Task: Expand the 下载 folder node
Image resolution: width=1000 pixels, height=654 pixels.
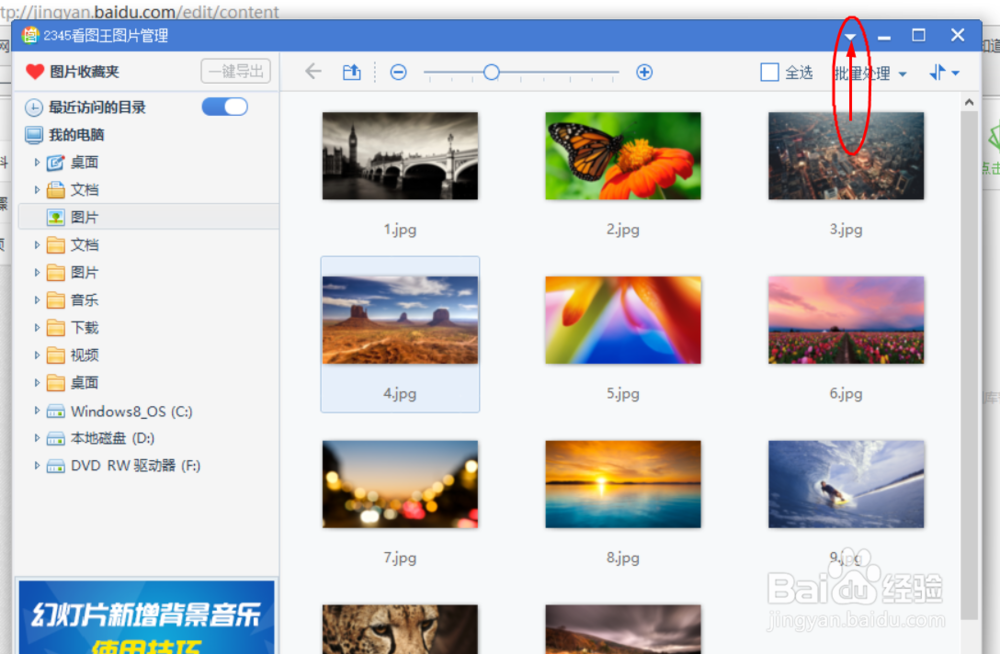Action: click(x=37, y=327)
